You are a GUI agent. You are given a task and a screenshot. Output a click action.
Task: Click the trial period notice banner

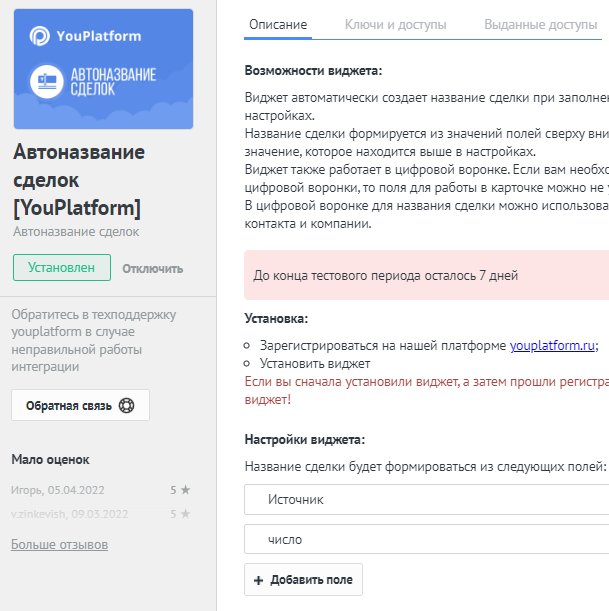point(427,275)
